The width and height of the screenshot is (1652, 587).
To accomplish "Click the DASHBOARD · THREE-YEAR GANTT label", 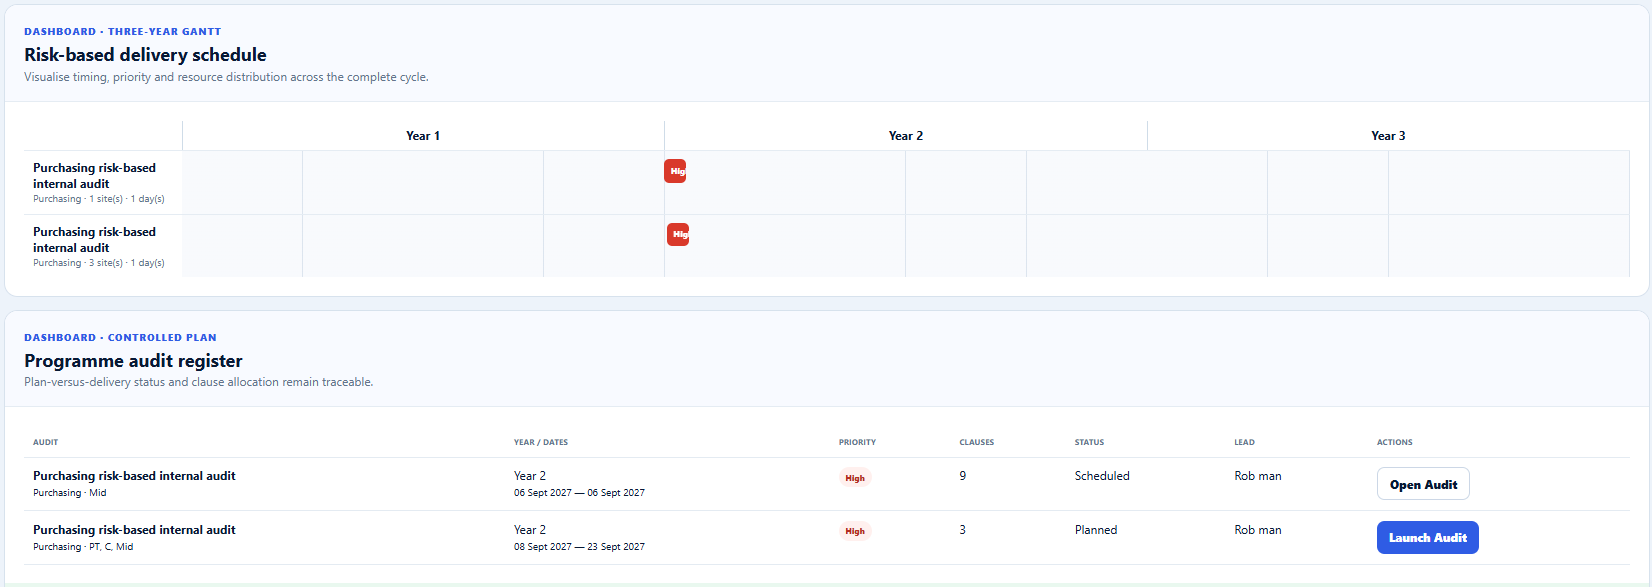I will point(123,32).
